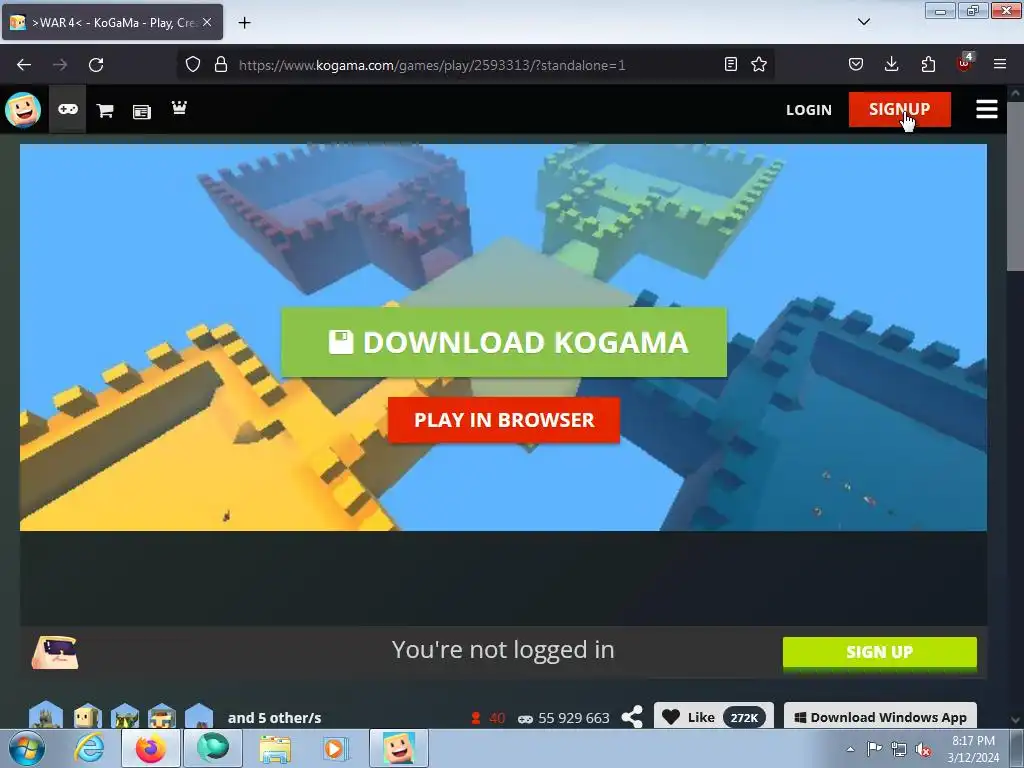1024x768 pixels.
Task: Click PLAY IN BROWSER button
Action: pyautogui.click(x=504, y=420)
